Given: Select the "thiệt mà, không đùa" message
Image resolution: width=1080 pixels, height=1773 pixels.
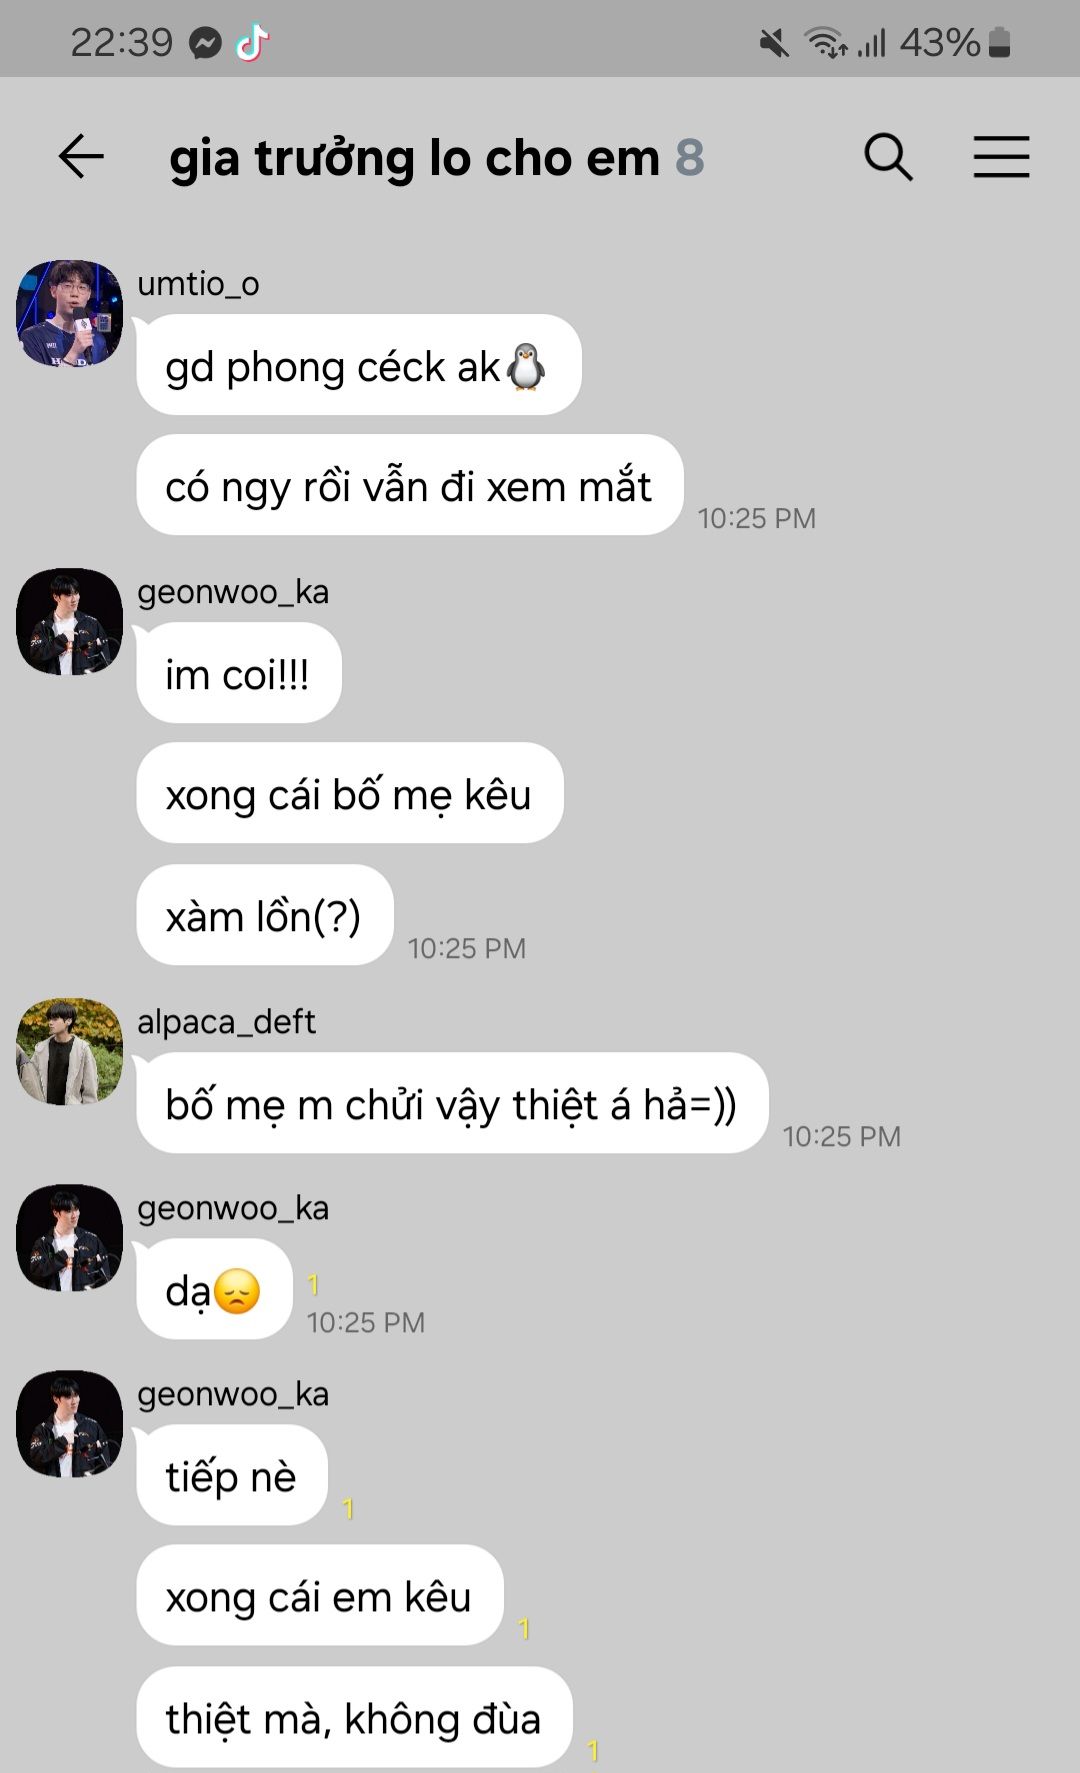Looking at the screenshot, I should (x=354, y=1717).
